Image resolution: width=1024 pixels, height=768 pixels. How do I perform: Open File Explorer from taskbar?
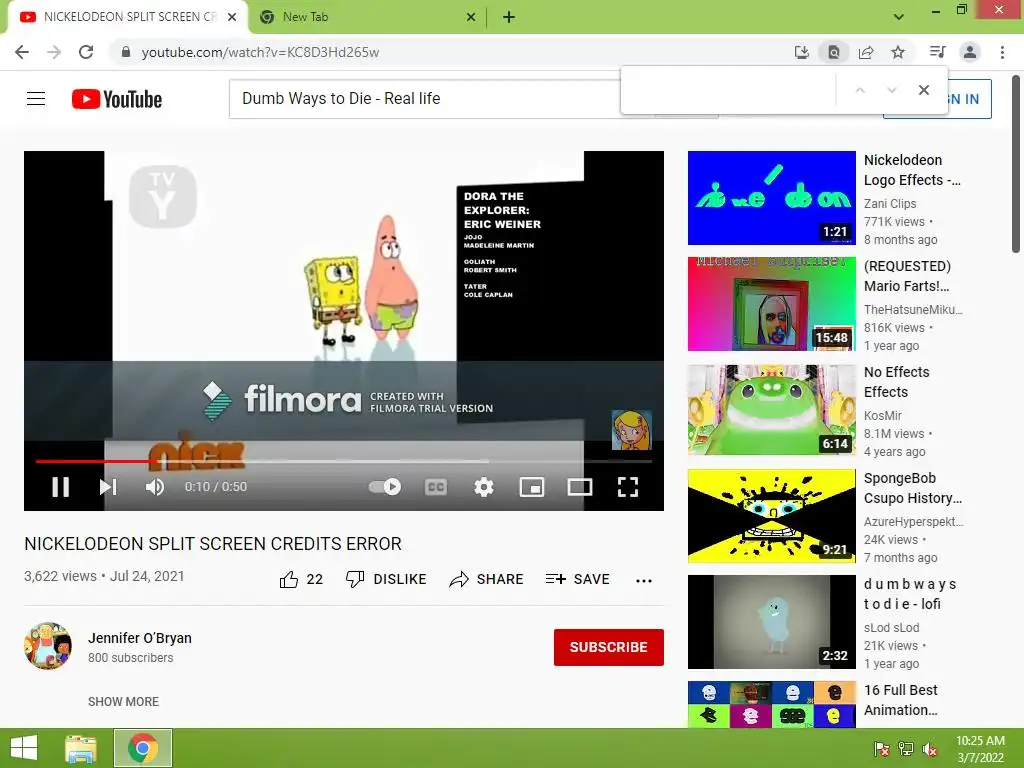[x=80, y=748]
